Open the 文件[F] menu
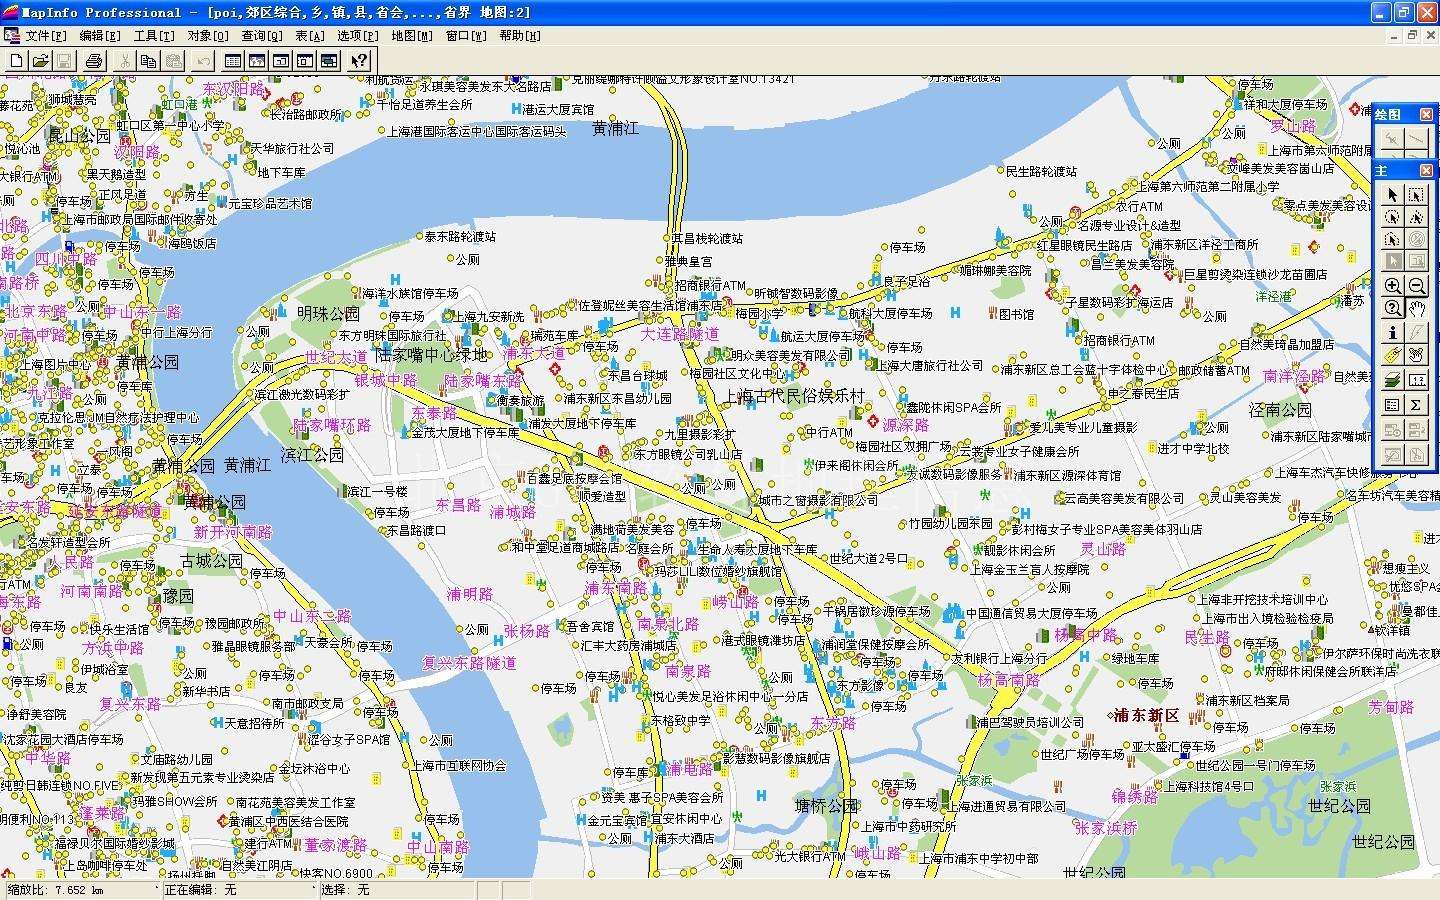The height and width of the screenshot is (900, 1440). [x=46, y=36]
